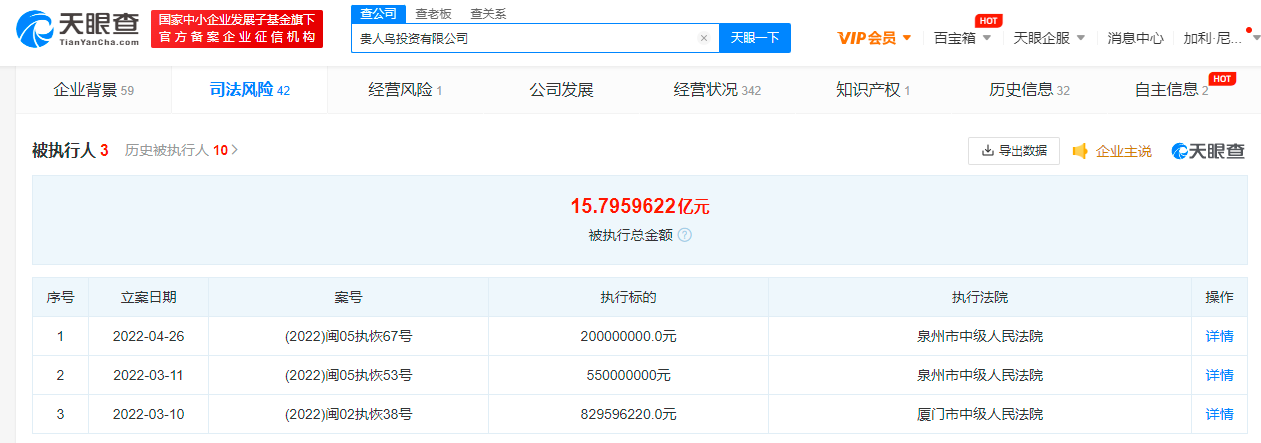
Task: Open 消息中心 in the header
Action: 1135,38
